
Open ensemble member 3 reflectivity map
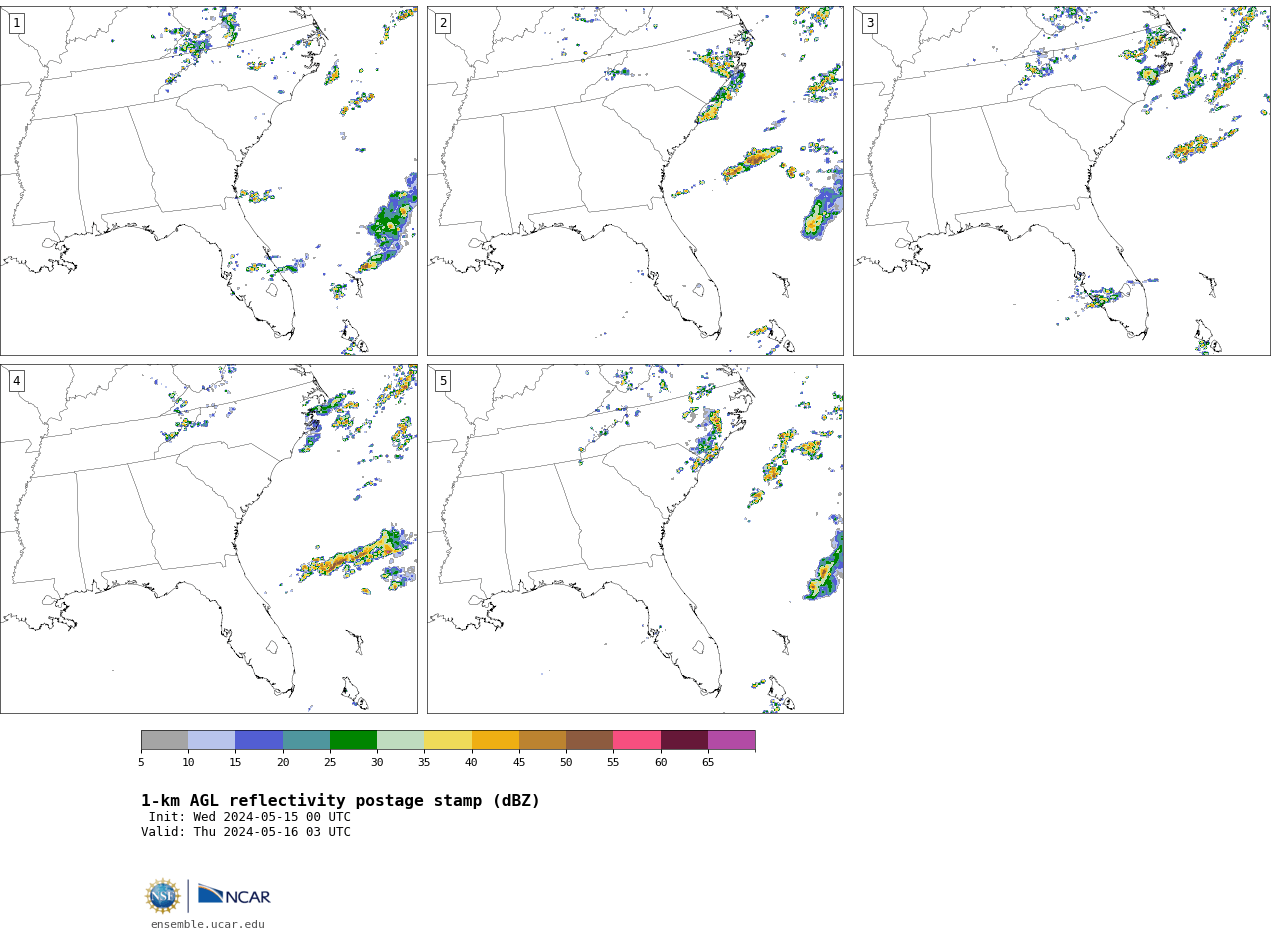[1061, 181]
